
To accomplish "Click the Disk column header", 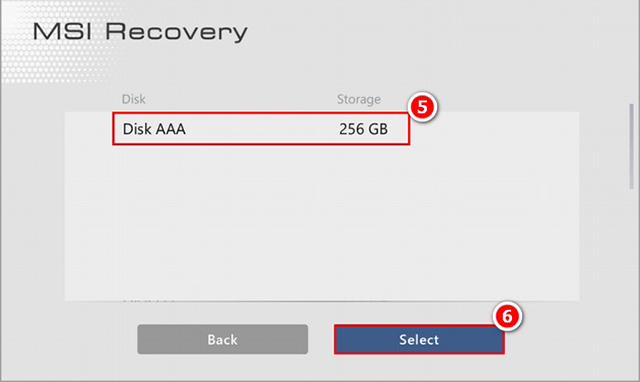I will click(133, 99).
